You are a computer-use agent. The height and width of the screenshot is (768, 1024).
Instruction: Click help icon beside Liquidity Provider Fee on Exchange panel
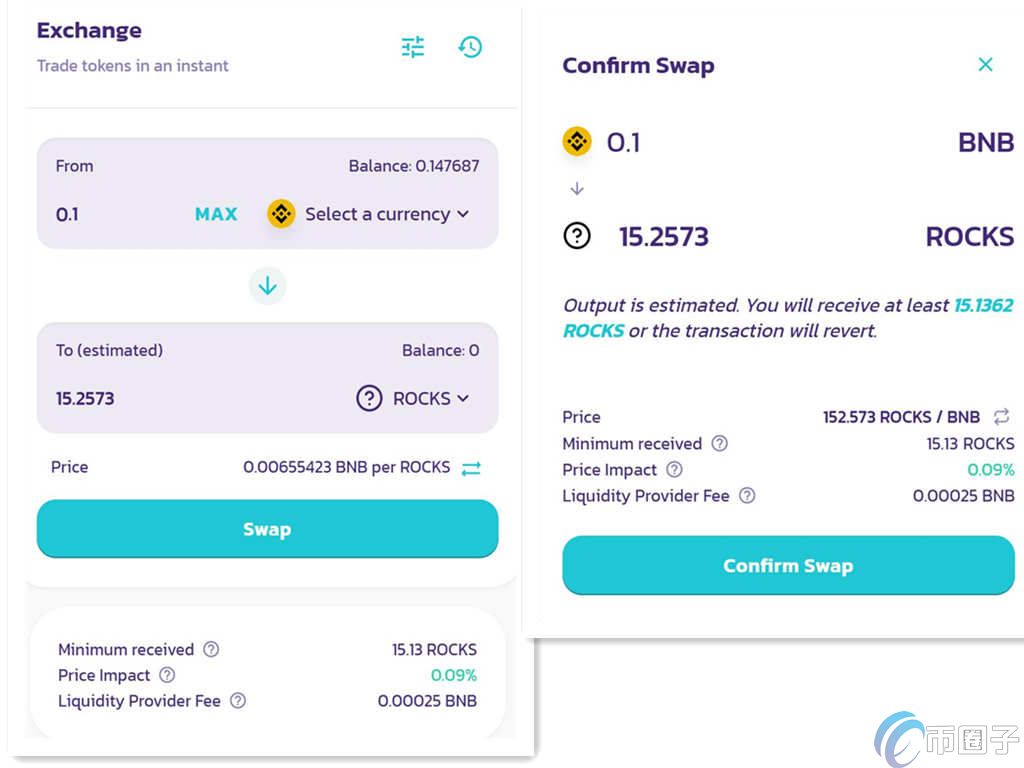[x=238, y=701]
